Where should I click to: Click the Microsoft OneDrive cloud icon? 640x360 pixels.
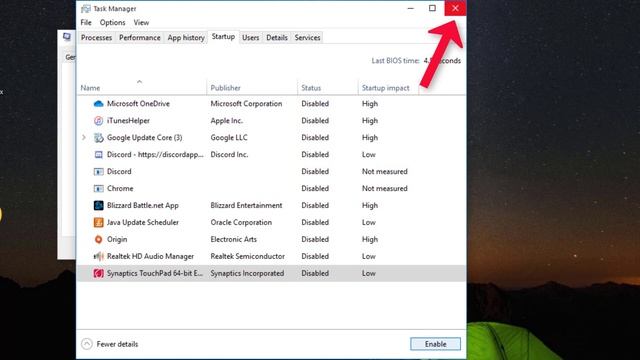click(98, 104)
